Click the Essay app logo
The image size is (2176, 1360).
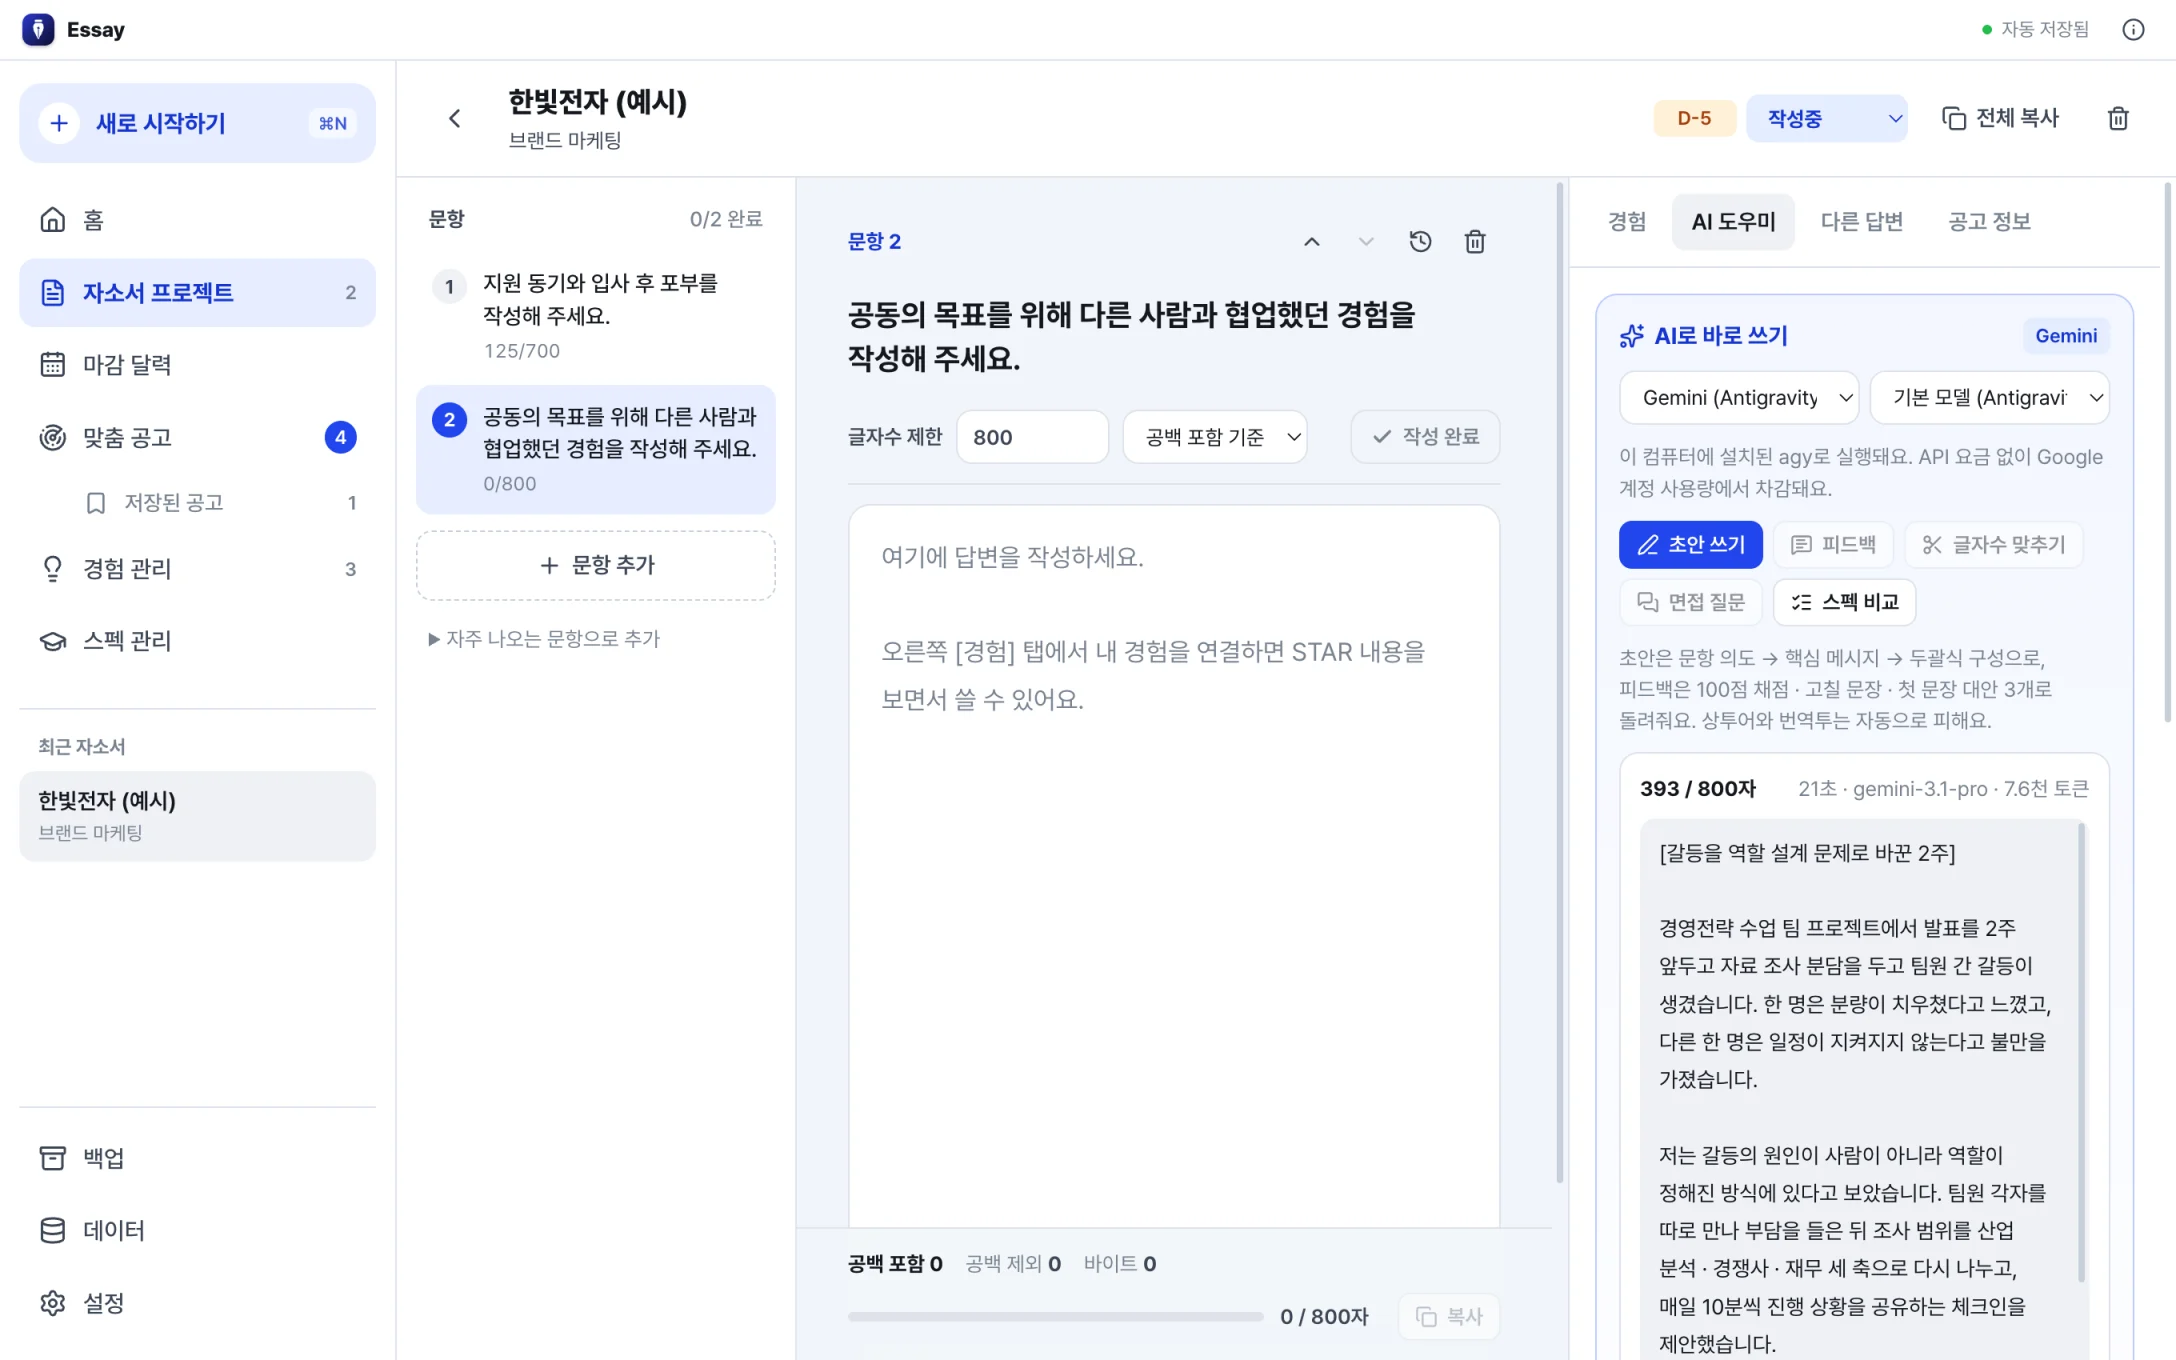(x=38, y=29)
